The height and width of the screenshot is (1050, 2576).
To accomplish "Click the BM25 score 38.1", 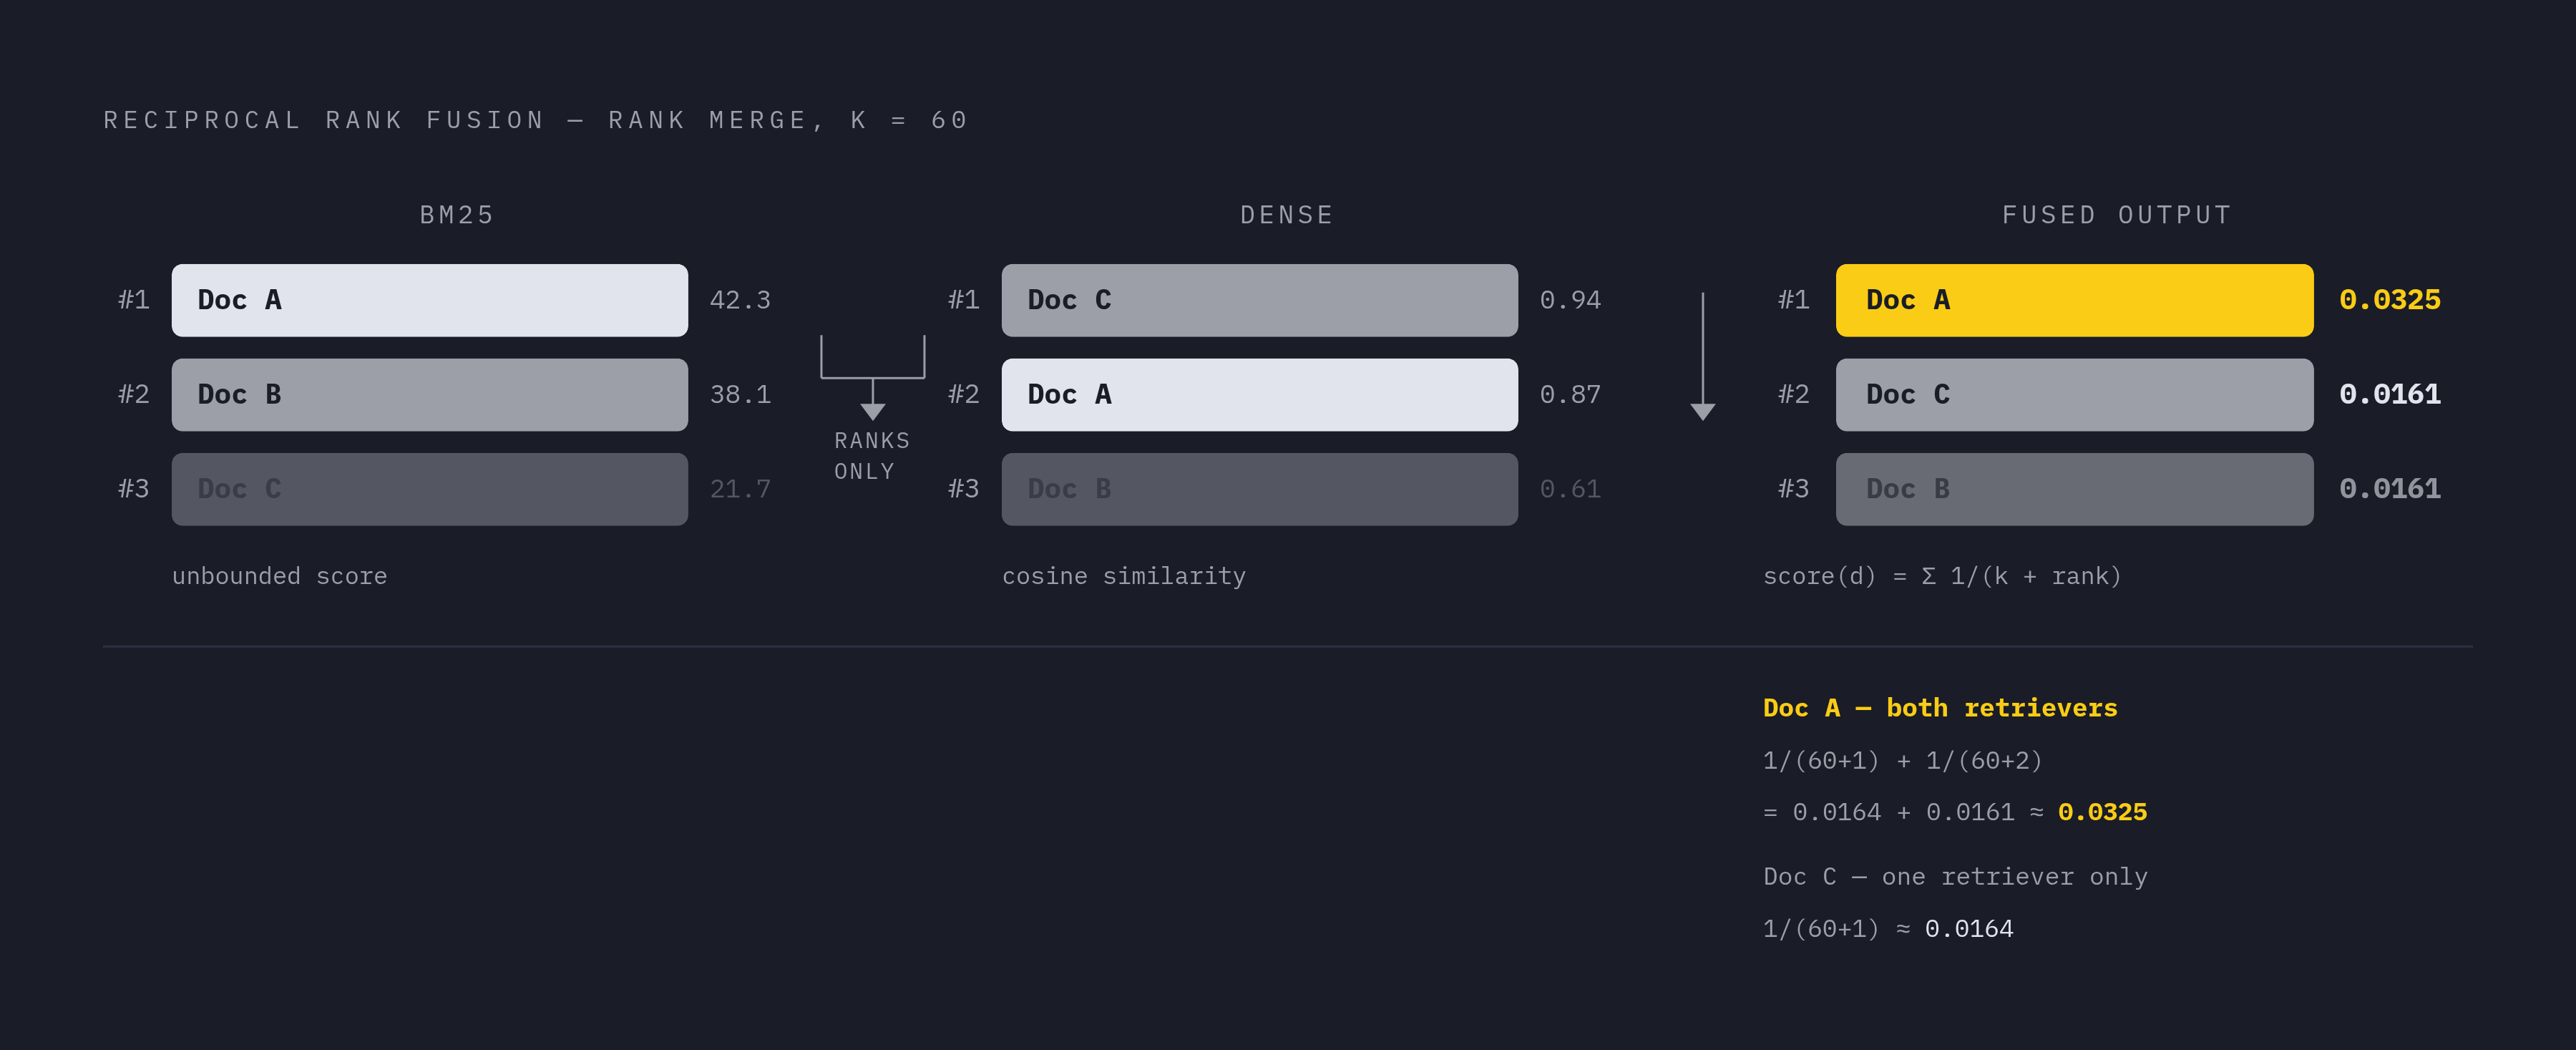I will tap(740, 395).
